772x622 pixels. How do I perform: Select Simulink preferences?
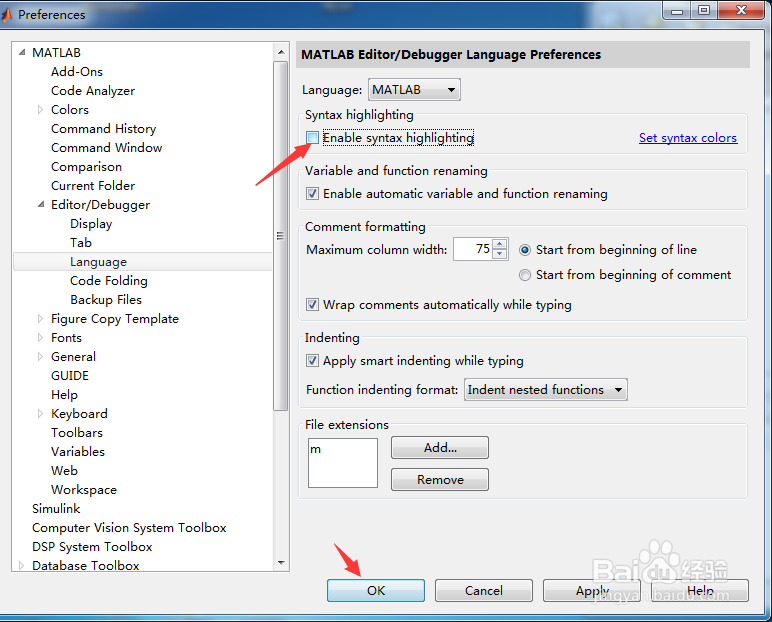tap(56, 509)
